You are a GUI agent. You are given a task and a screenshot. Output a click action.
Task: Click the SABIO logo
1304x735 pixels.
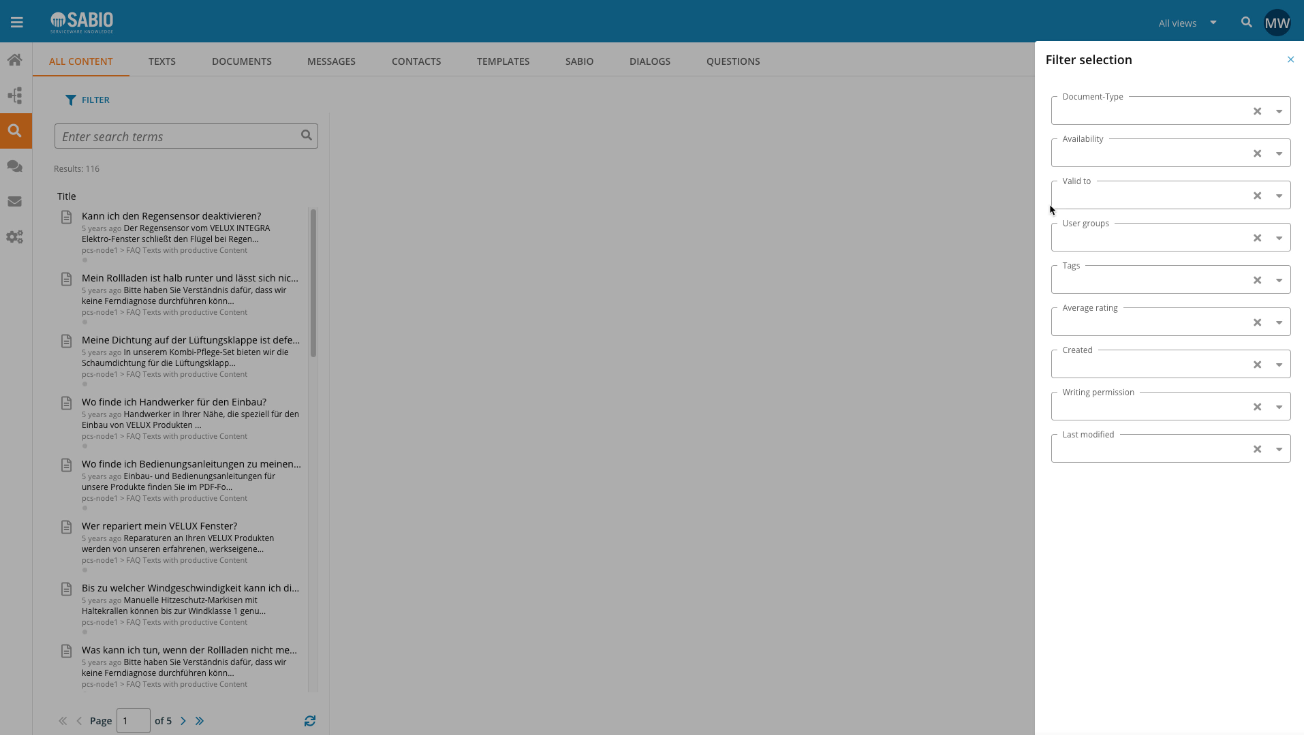coord(82,21)
